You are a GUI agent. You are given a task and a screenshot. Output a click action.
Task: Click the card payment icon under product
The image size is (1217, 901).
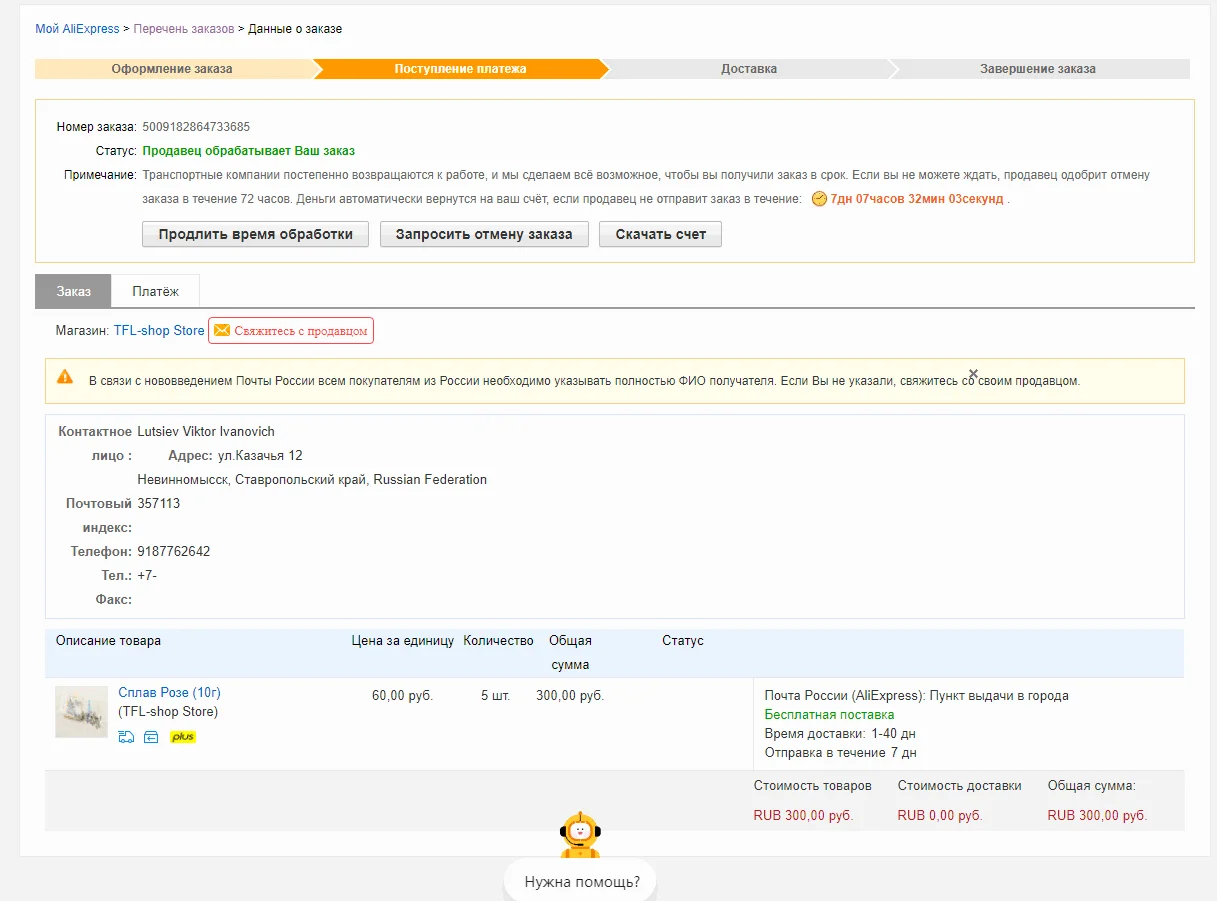point(151,737)
